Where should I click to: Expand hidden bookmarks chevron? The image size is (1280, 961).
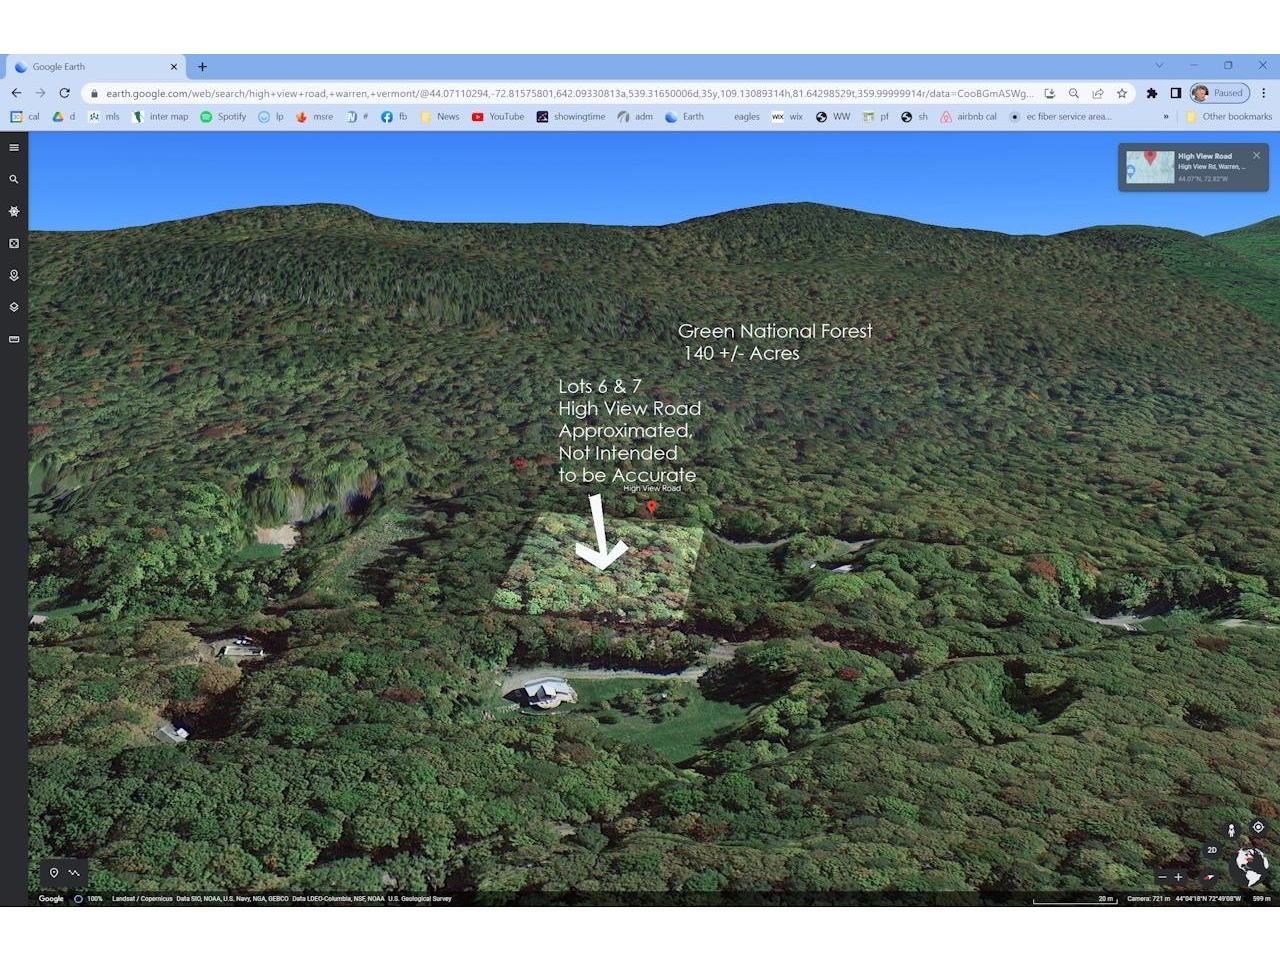pyautogui.click(x=1166, y=117)
